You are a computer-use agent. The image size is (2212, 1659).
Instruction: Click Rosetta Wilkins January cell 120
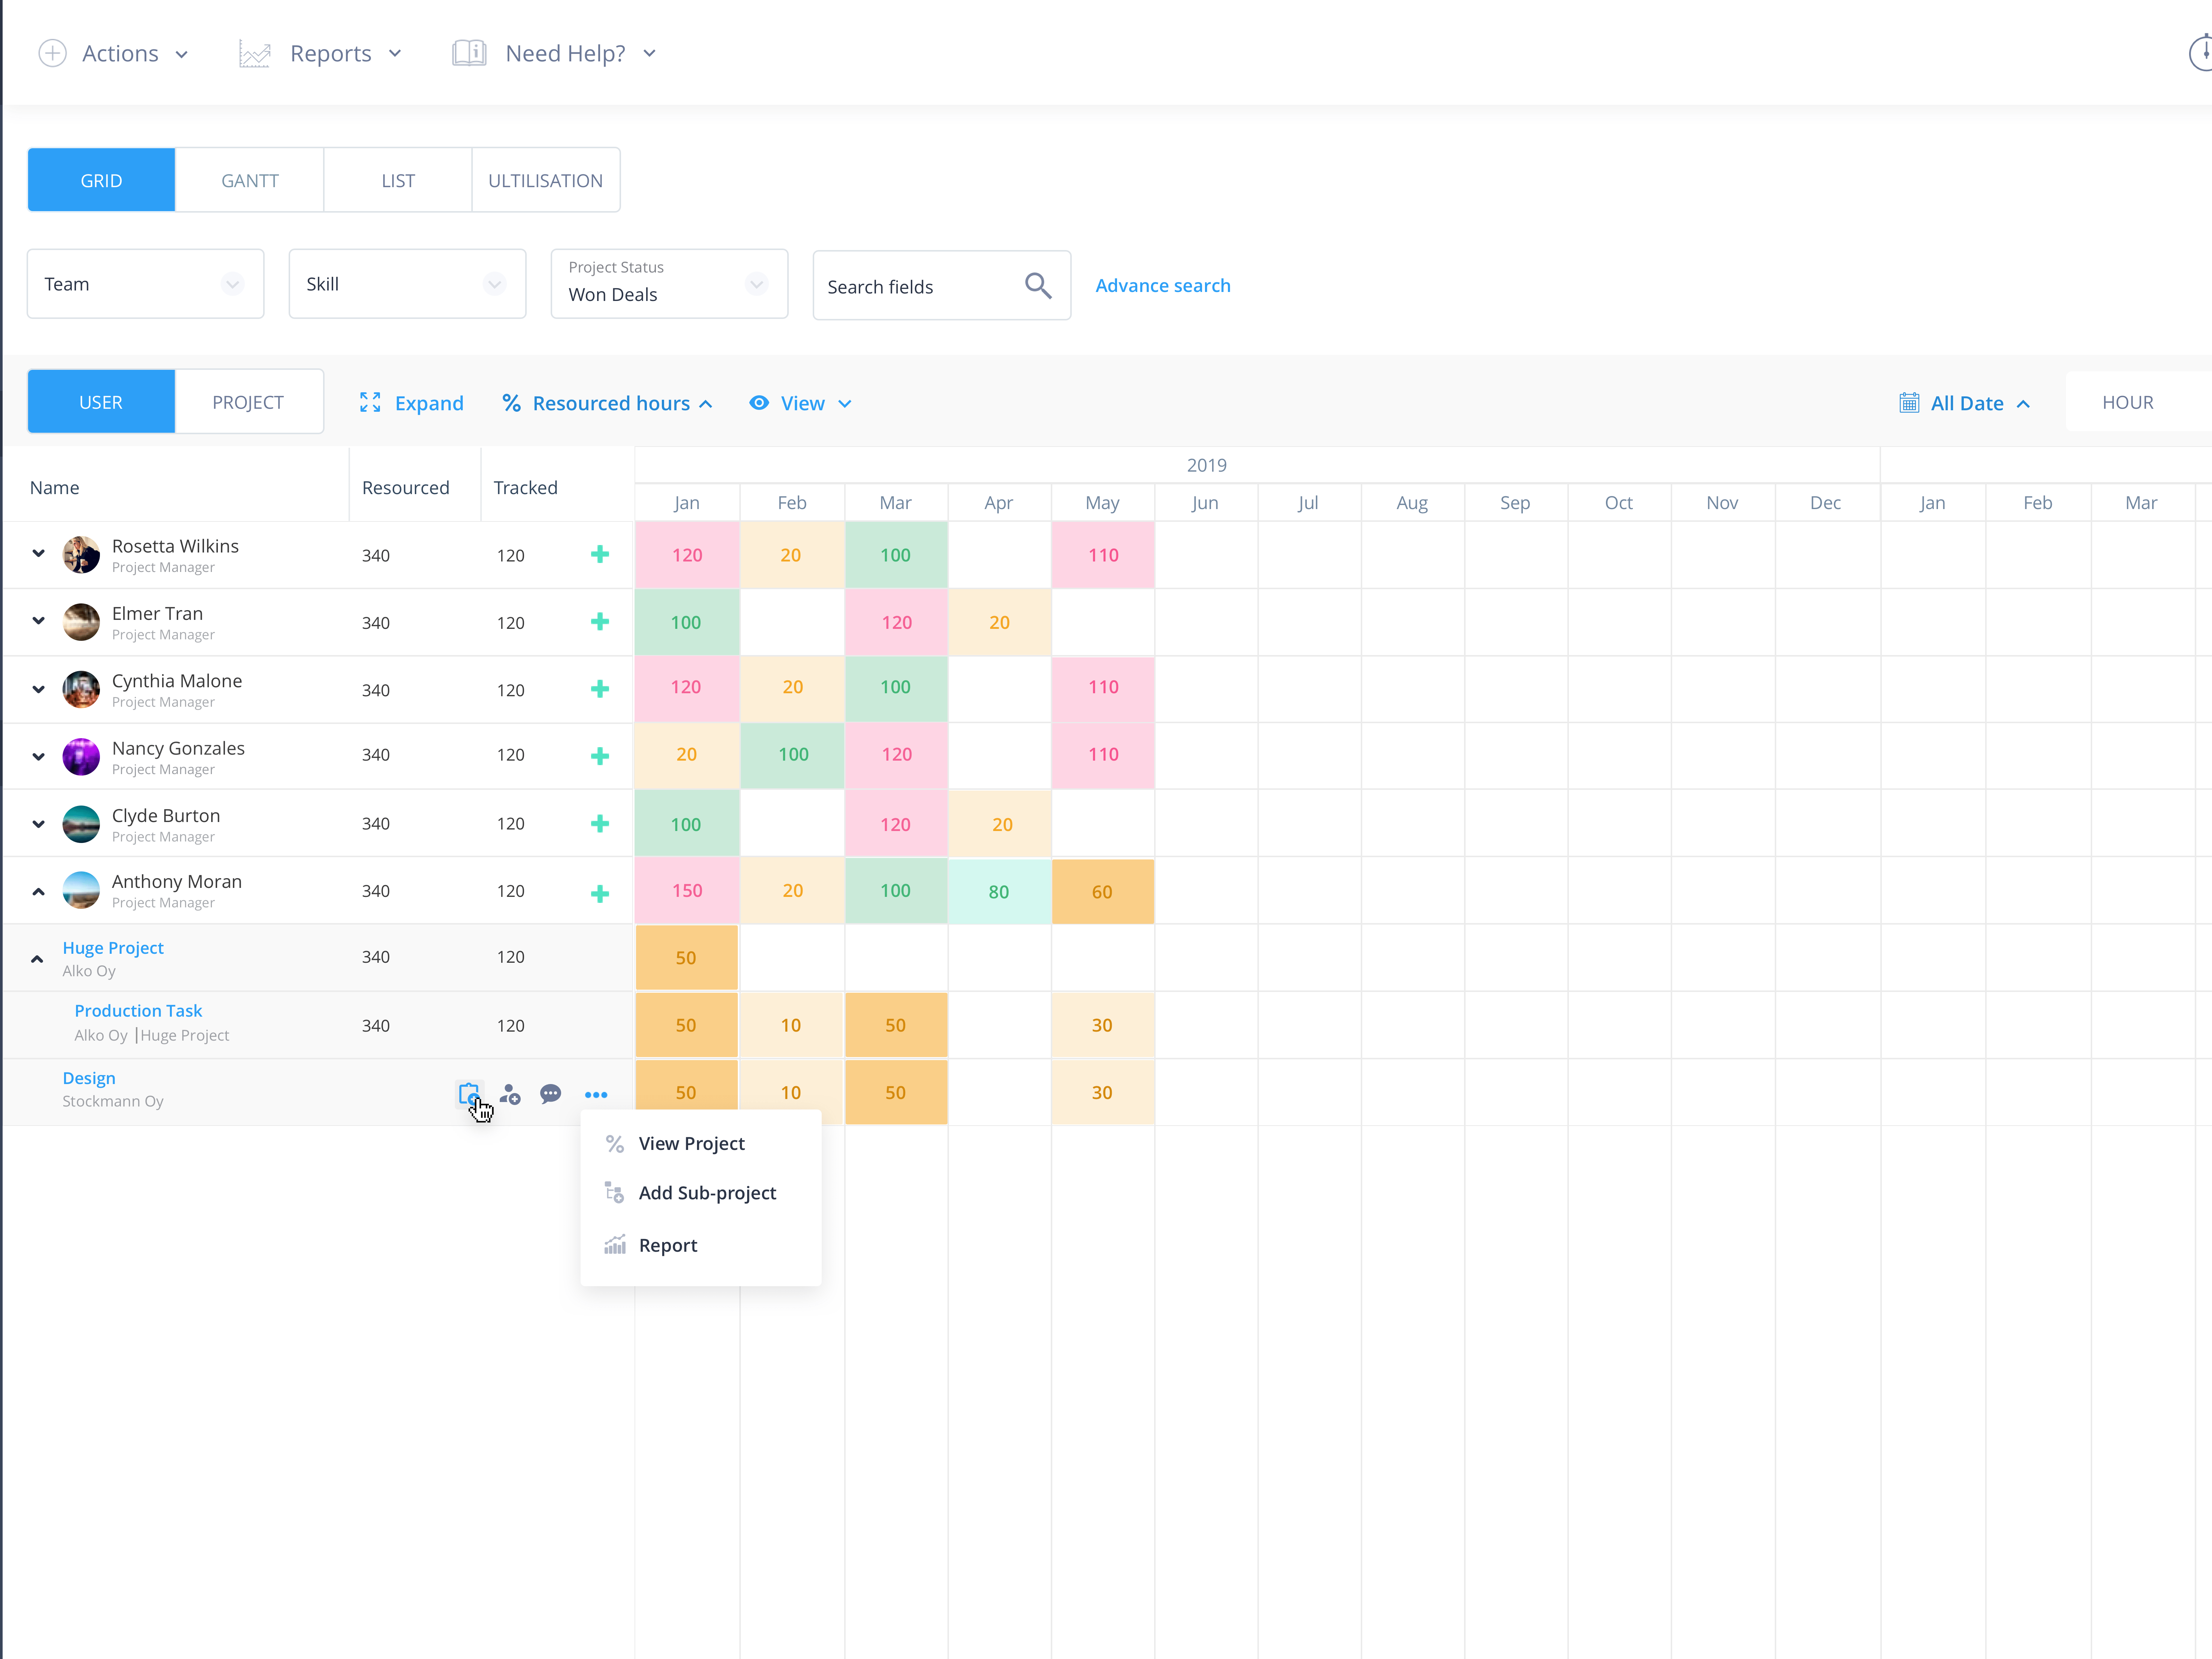pyautogui.click(x=687, y=555)
